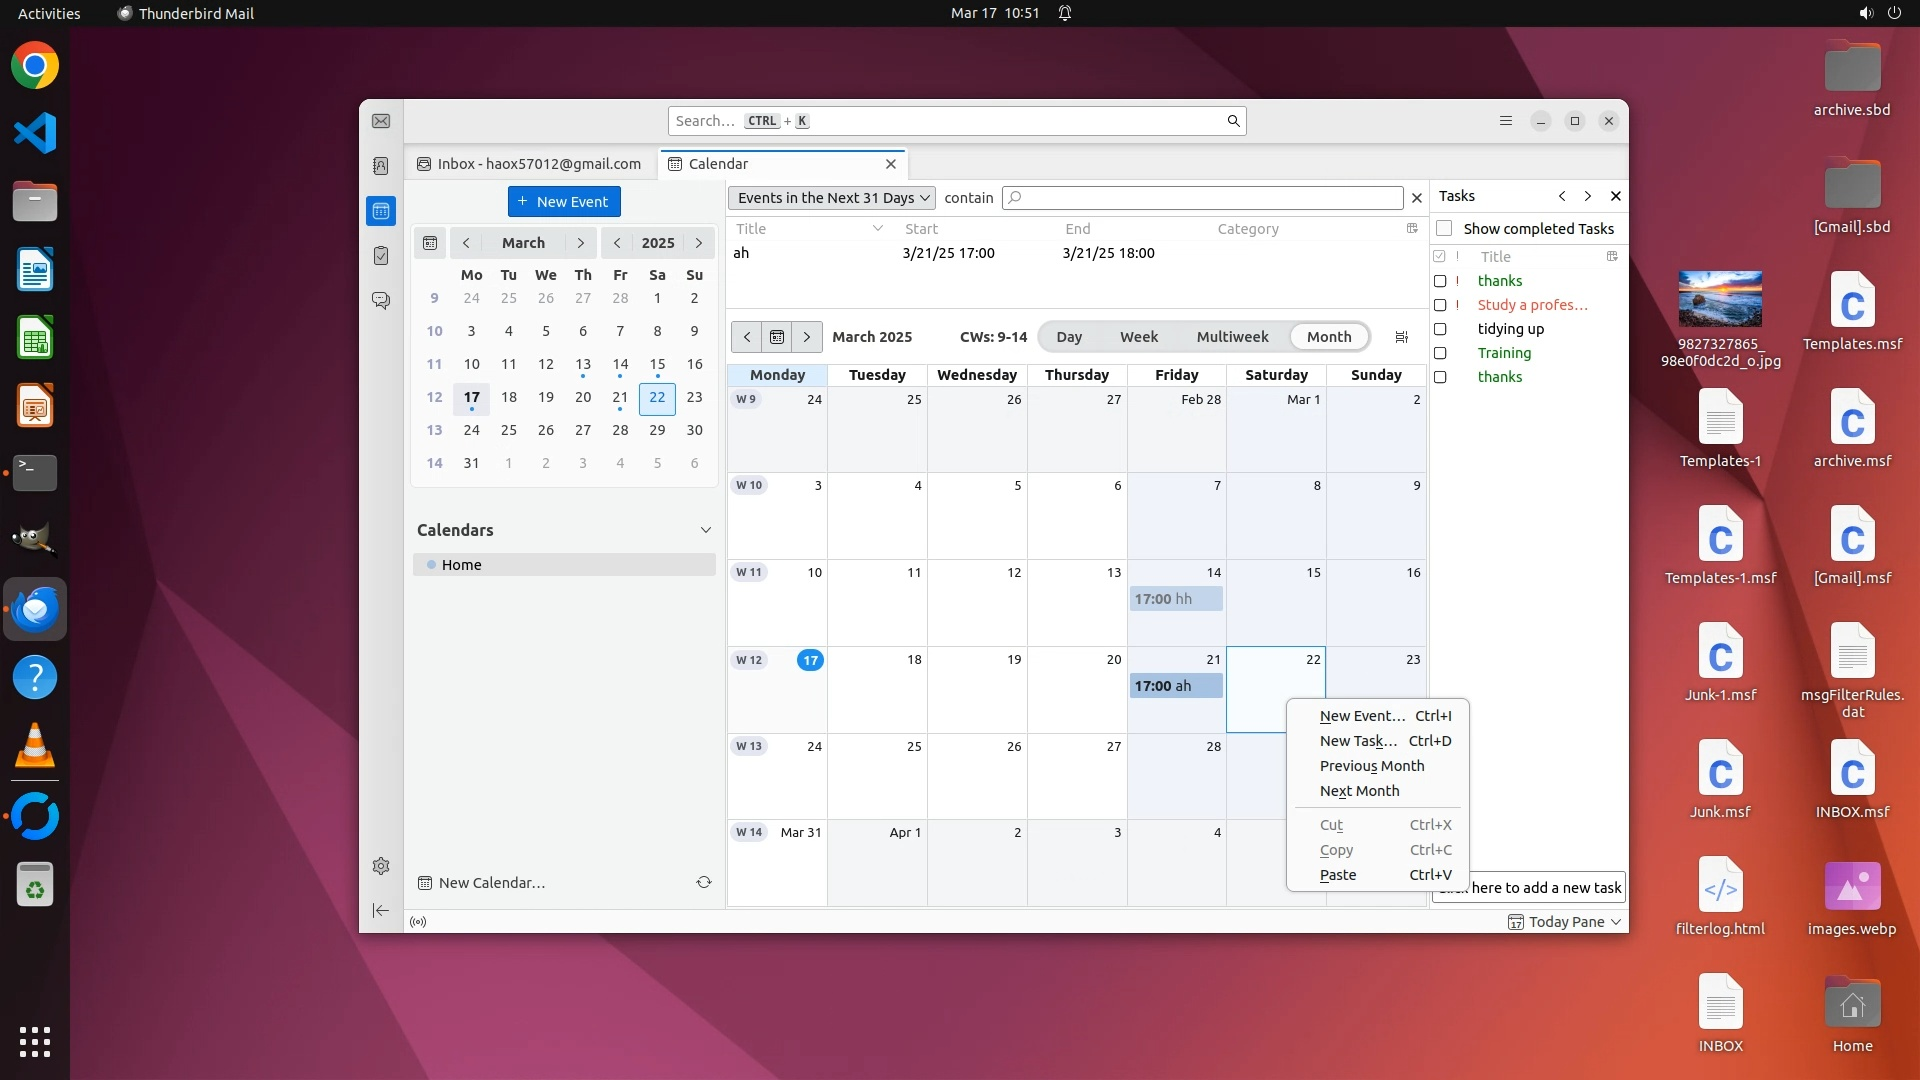Choose Next Month in context menu
1920x1080 pixels.
(1359, 791)
